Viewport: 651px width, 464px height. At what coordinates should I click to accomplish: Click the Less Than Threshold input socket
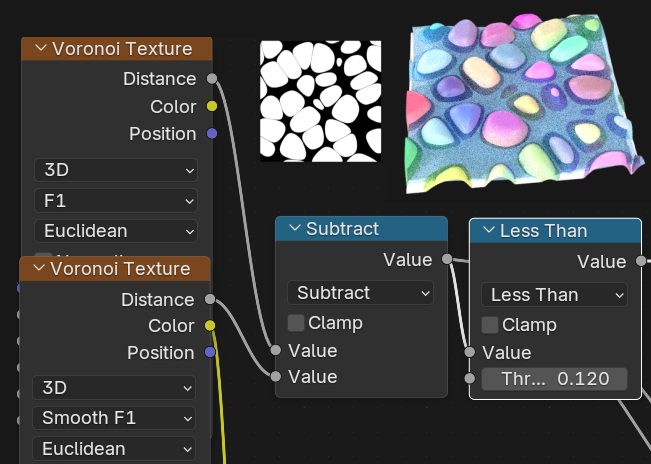click(469, 379)
